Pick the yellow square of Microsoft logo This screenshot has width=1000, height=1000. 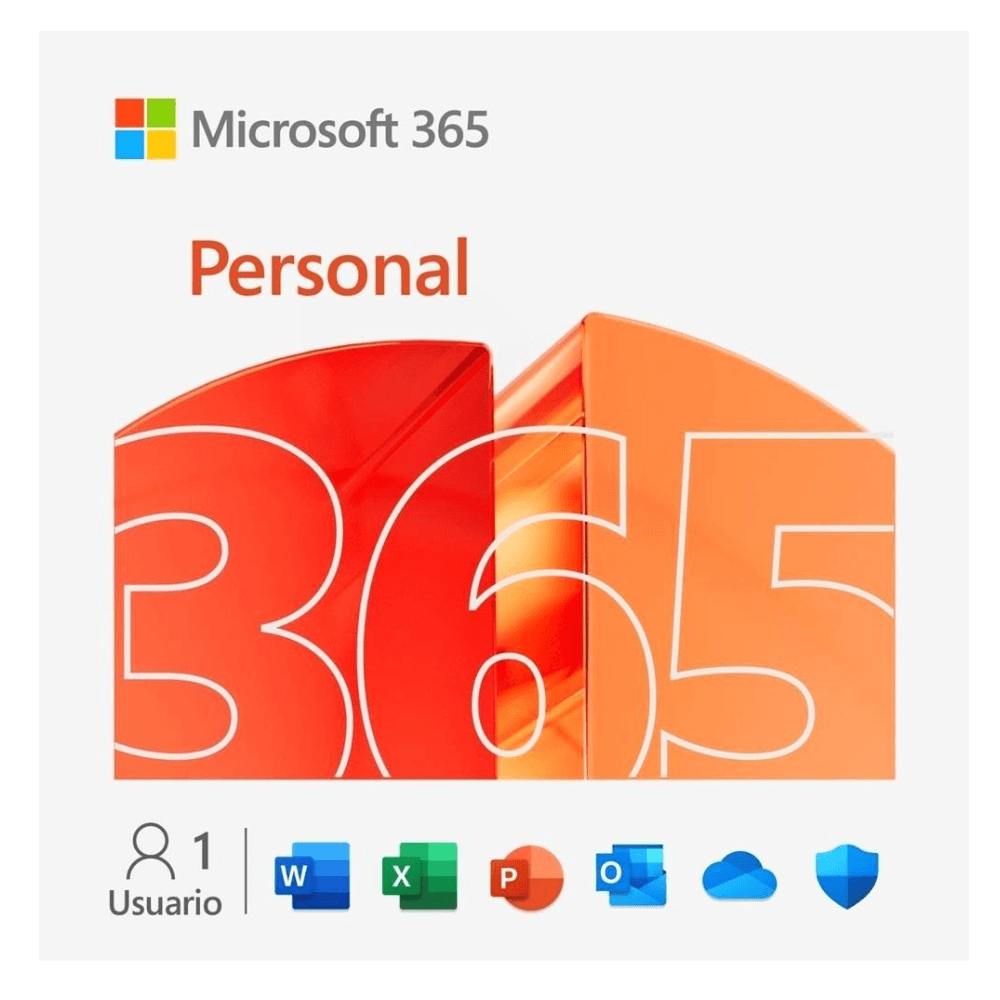pos(161,145)
